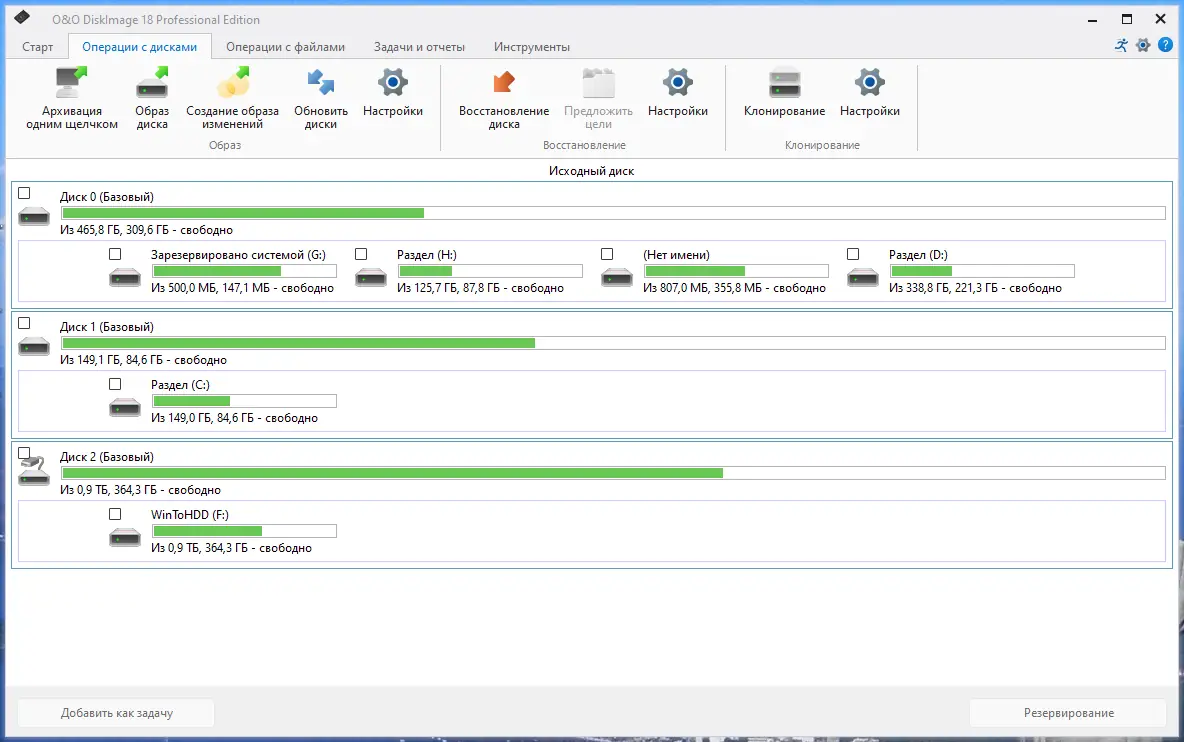Screen dimensions: 1184x742
Task: Go to Задачи и отчеты tab
Action: [419, 47]
